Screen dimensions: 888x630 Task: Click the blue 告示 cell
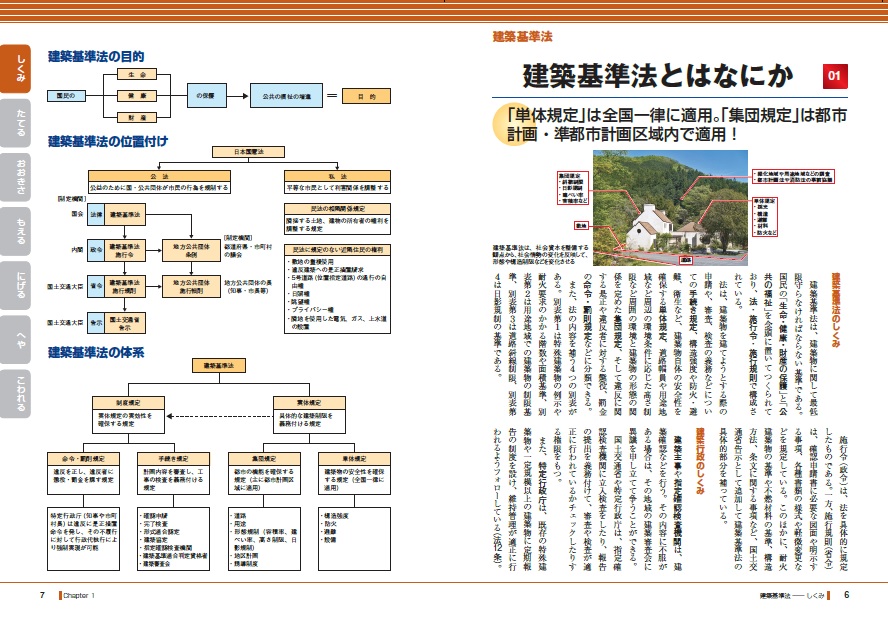pyautogui.click(x=96, y=323)
